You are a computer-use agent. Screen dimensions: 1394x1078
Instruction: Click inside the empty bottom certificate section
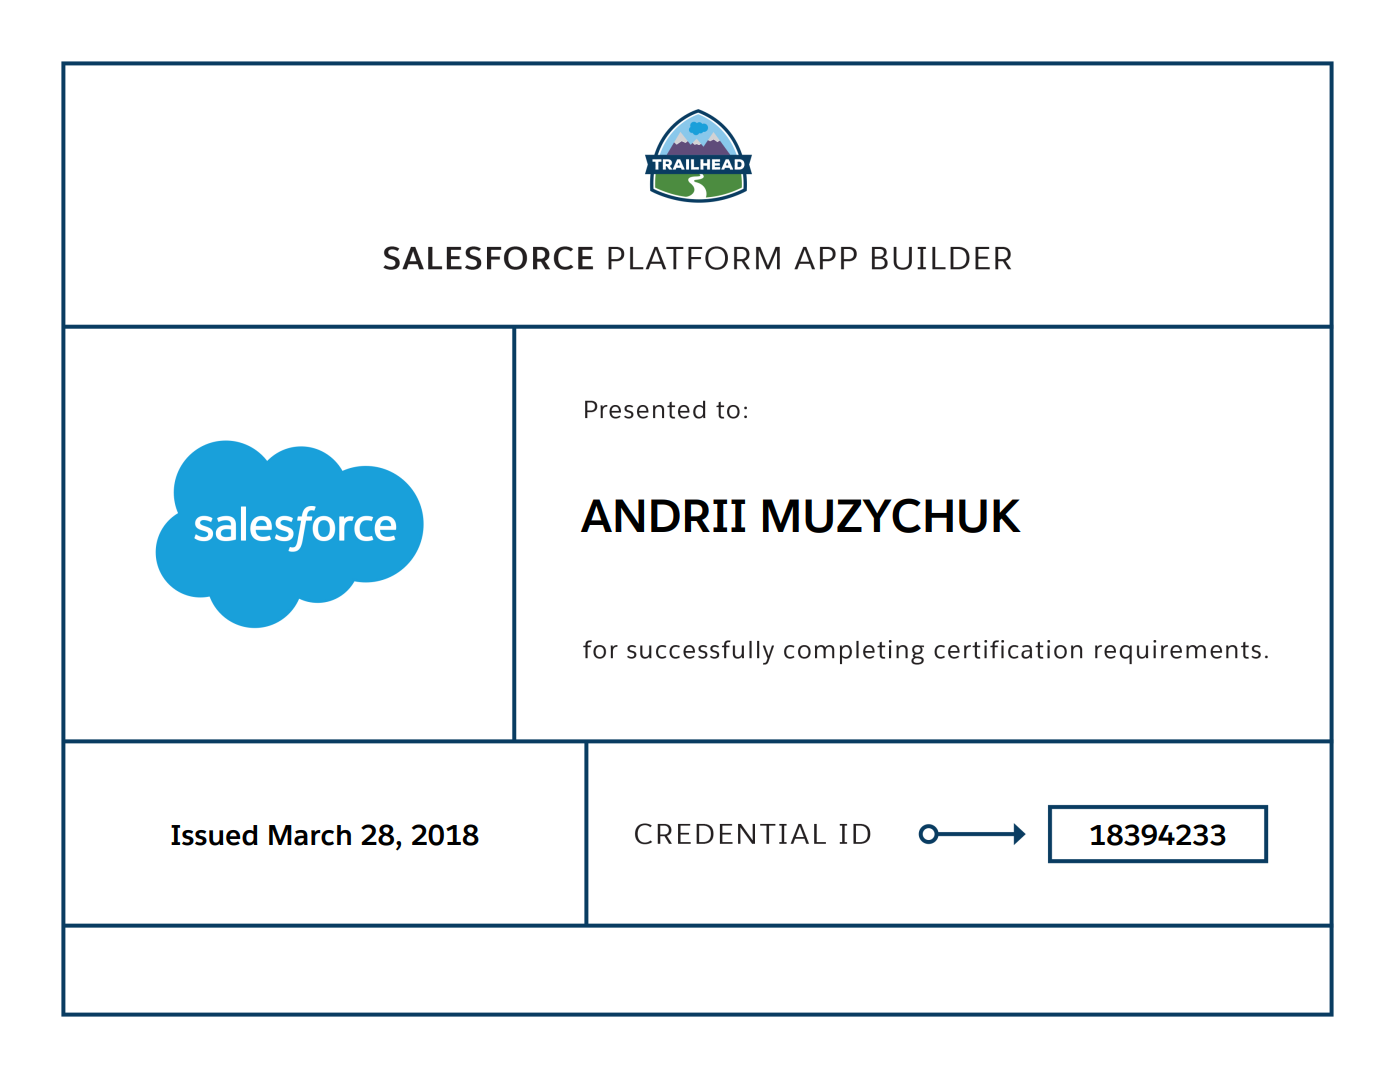pos(697,971)
